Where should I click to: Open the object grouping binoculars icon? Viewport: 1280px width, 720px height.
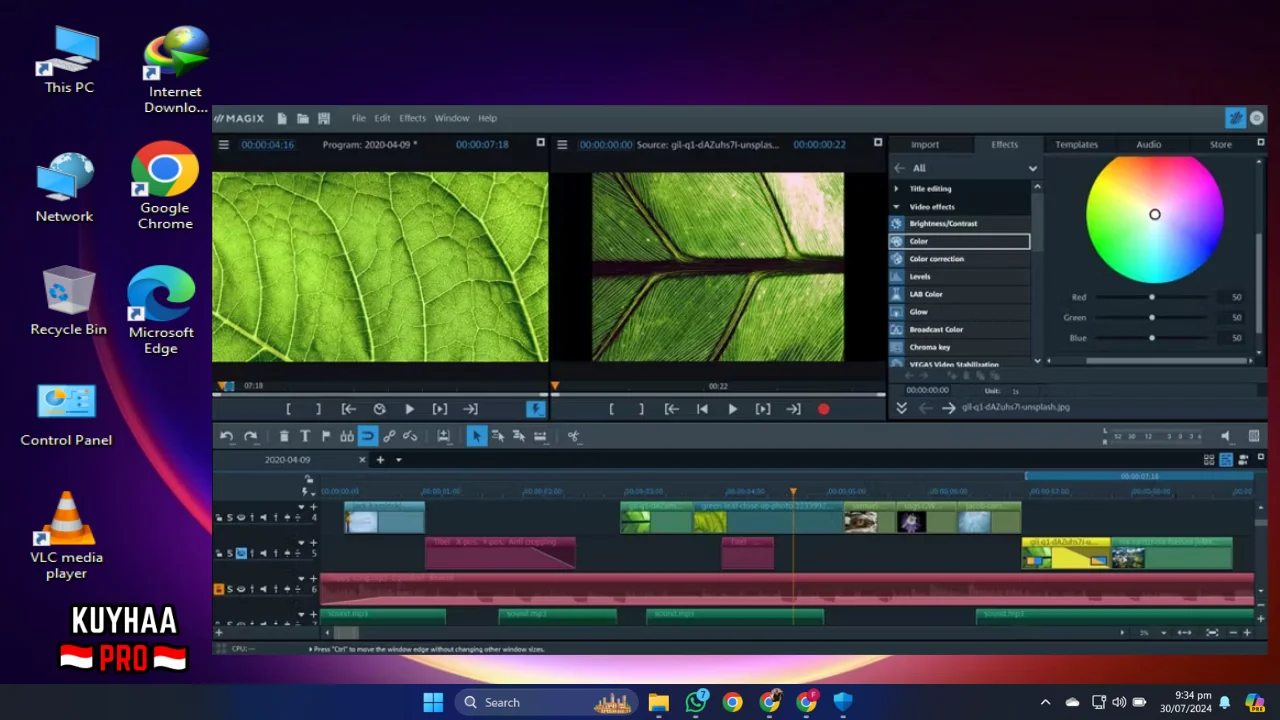[347, 436]
